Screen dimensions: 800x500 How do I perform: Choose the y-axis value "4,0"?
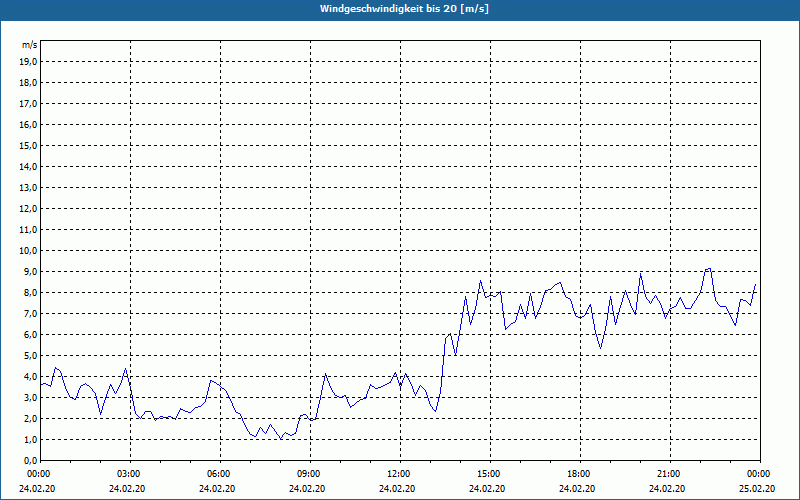click(30, 377)
